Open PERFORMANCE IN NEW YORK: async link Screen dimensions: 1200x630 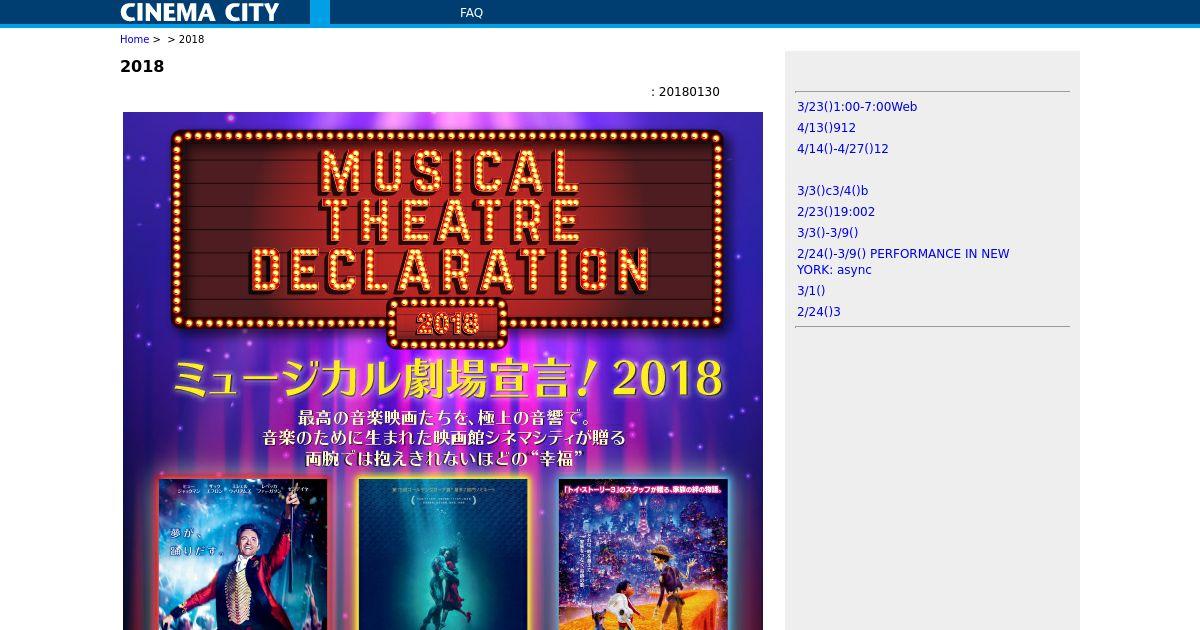(903, 262)
